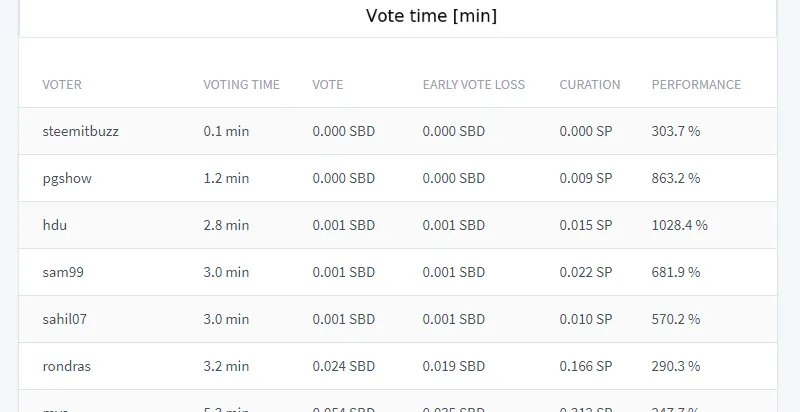Sort table by VOTER column header

62,85
